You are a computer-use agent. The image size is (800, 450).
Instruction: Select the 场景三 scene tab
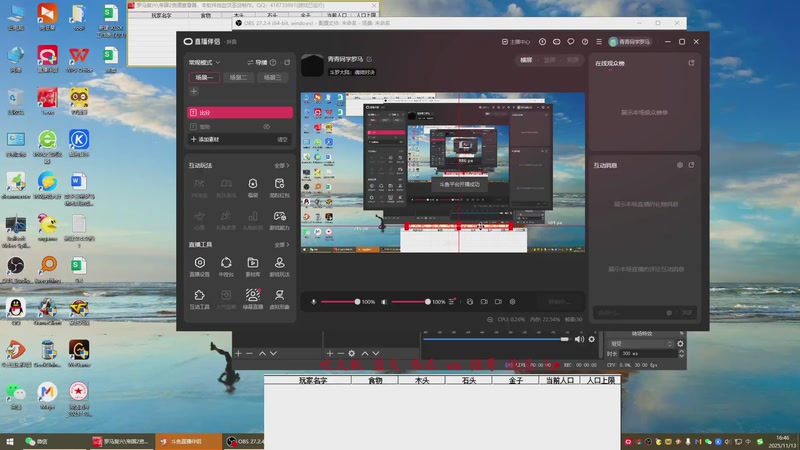pos(272,78)
